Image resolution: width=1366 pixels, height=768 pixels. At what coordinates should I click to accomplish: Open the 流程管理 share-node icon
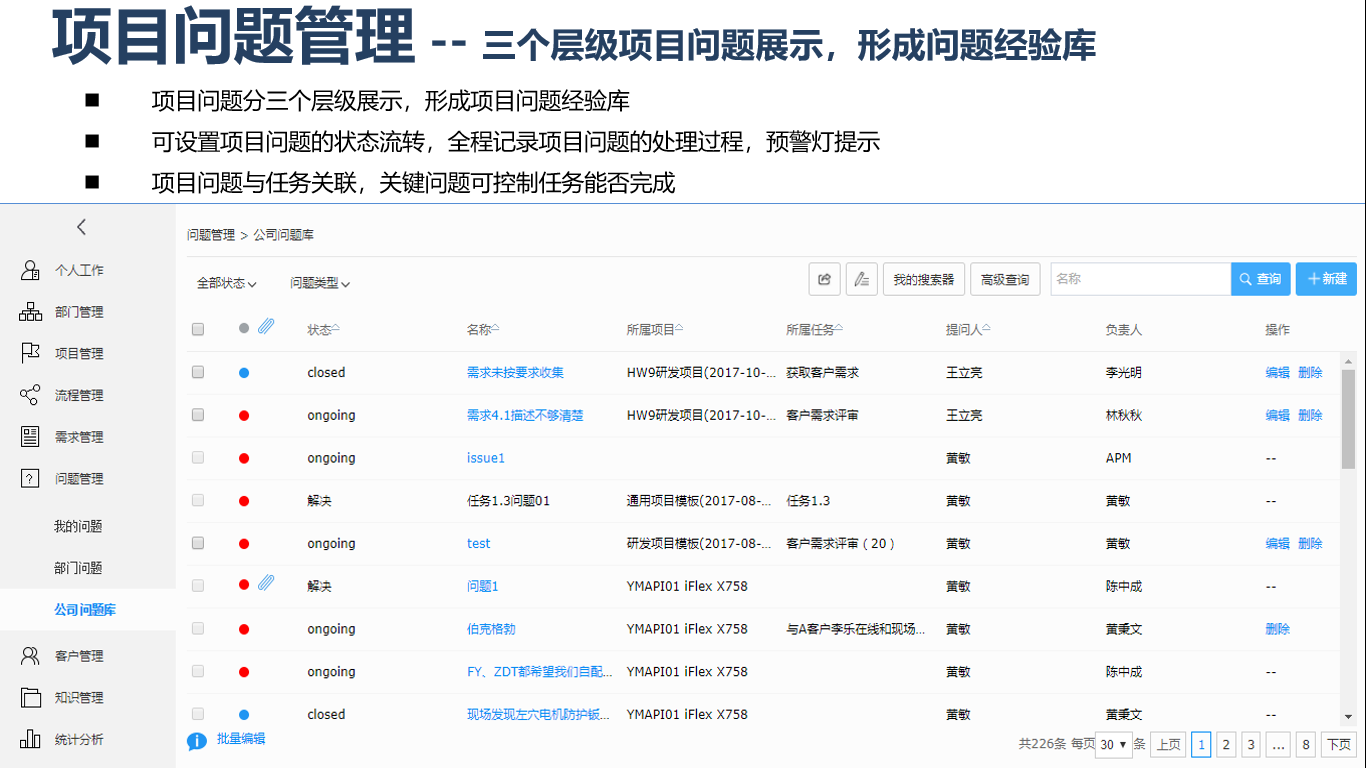[30, 395]
